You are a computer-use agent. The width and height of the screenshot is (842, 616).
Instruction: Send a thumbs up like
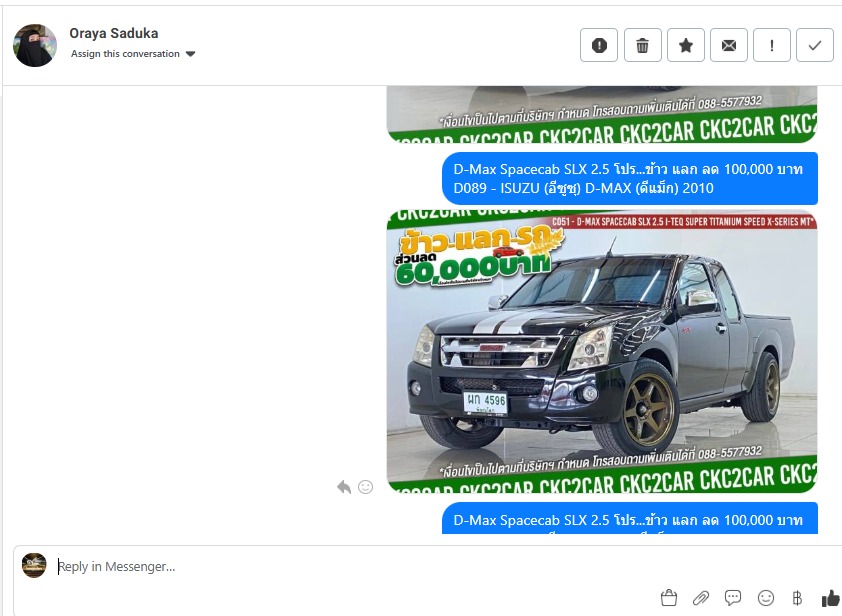(830, 598)
